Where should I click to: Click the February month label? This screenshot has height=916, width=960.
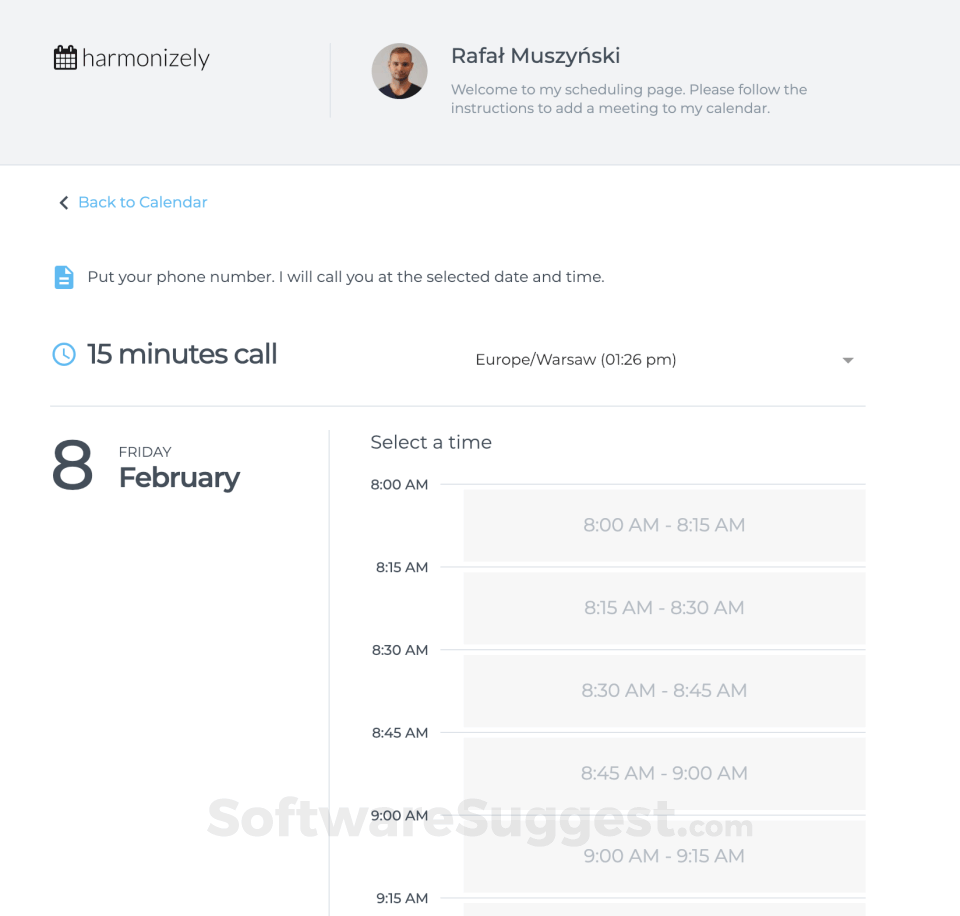tap(179, 478)
